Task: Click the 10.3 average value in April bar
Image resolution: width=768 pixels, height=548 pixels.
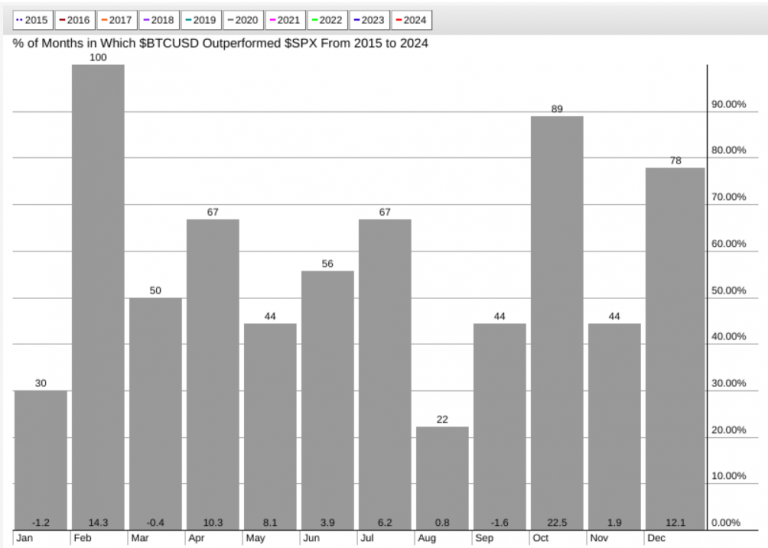Action: (x=213, y=523)
